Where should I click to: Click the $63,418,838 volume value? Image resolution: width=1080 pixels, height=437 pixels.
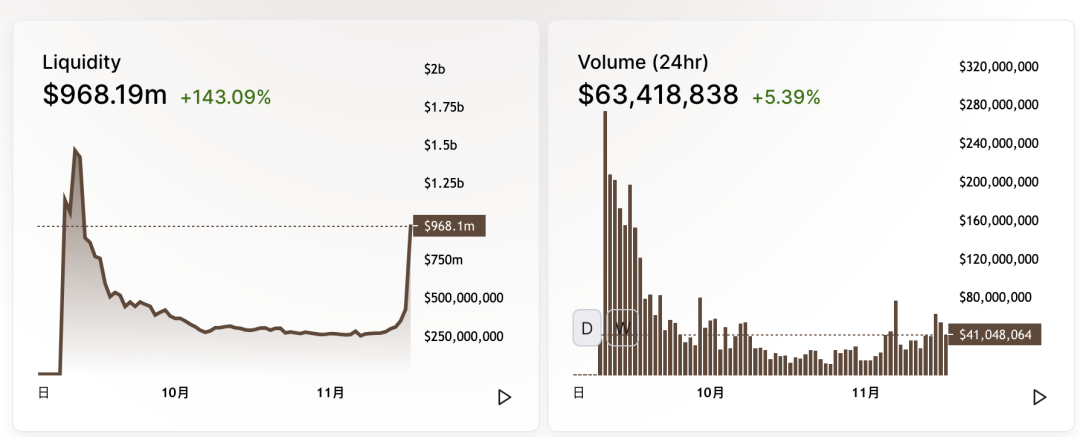pos(658,94)
